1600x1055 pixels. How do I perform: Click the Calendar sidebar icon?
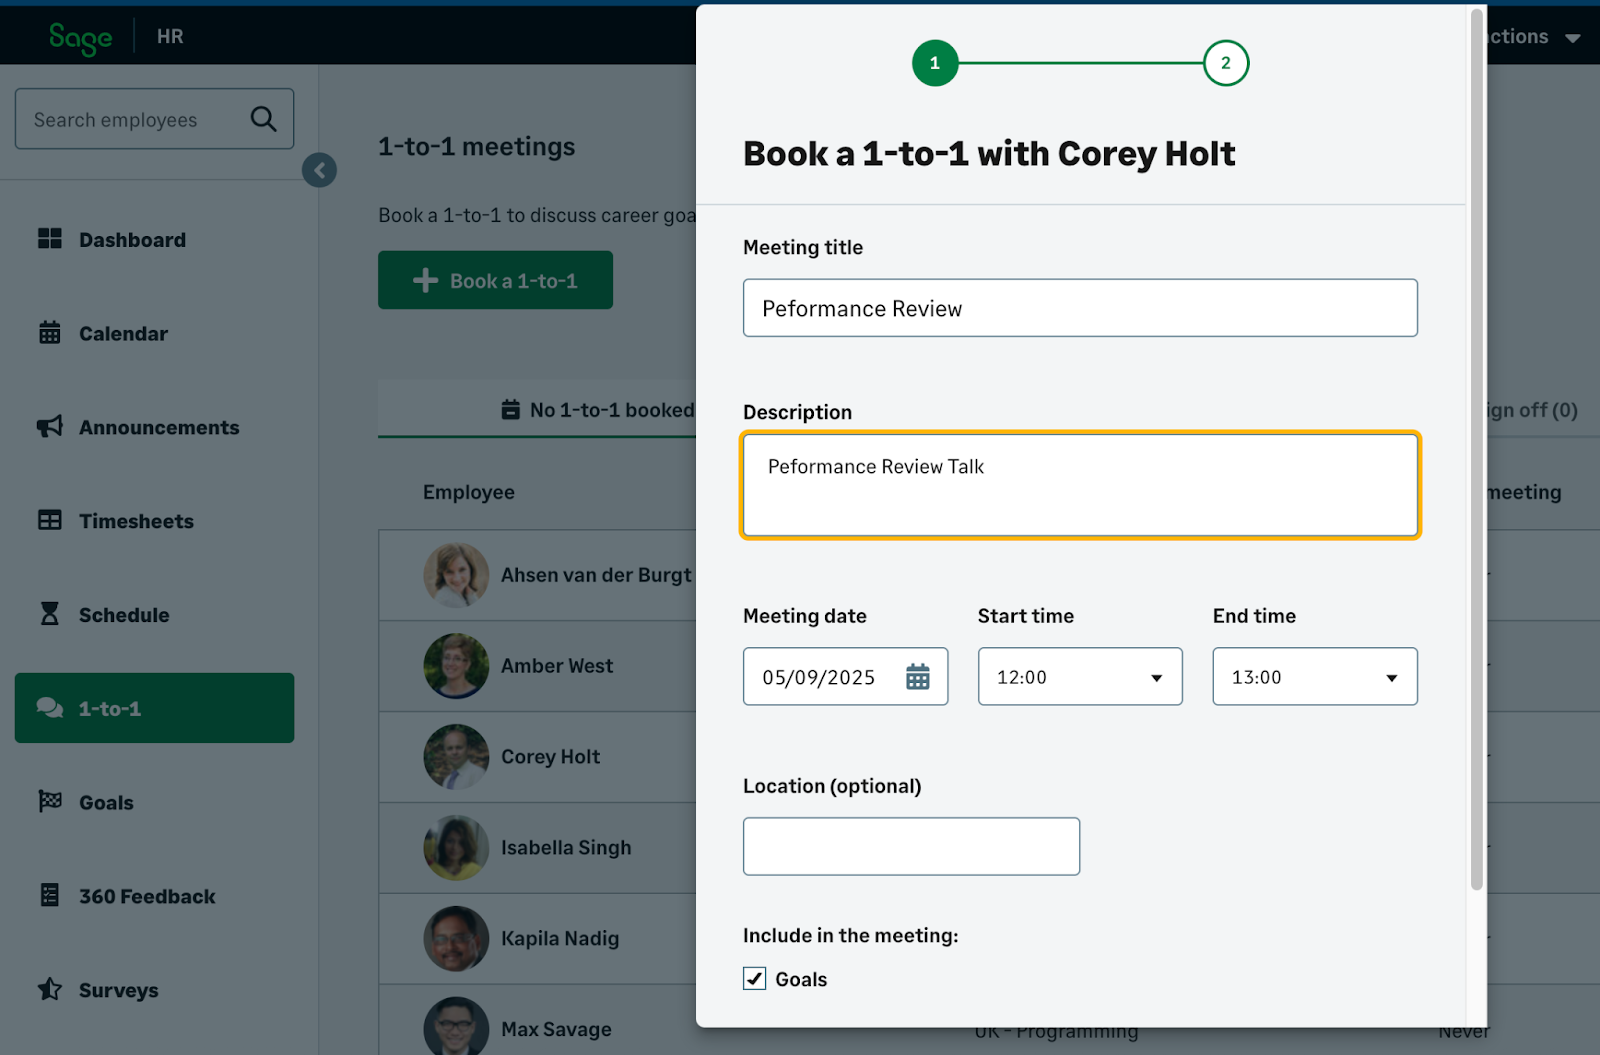(50, 333)
